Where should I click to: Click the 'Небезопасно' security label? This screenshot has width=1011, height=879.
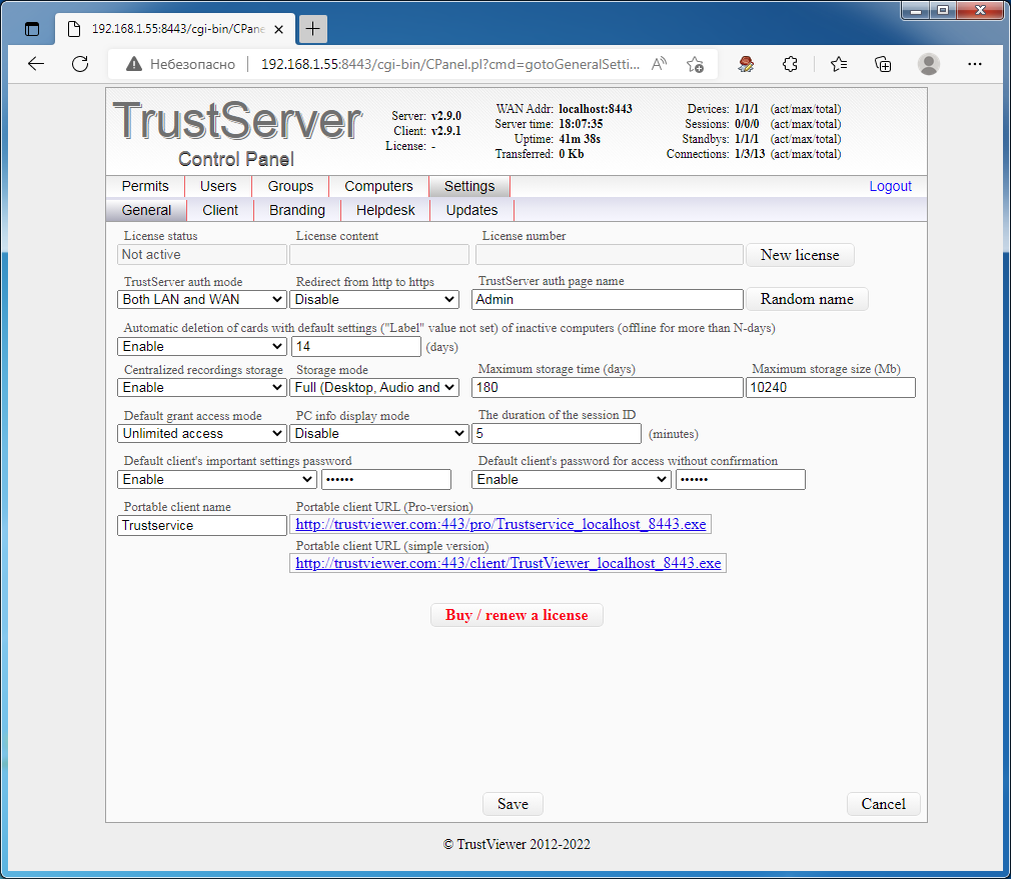point(192,64)
